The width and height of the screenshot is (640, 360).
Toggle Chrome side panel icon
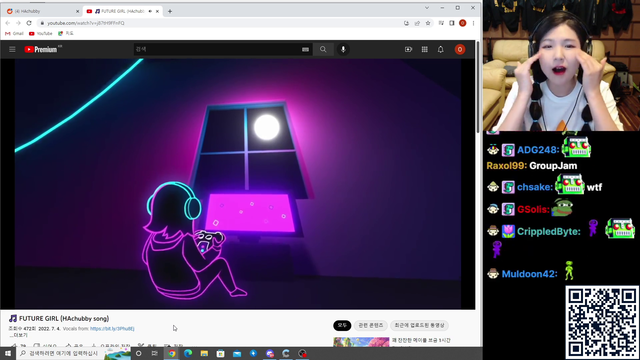451,23
